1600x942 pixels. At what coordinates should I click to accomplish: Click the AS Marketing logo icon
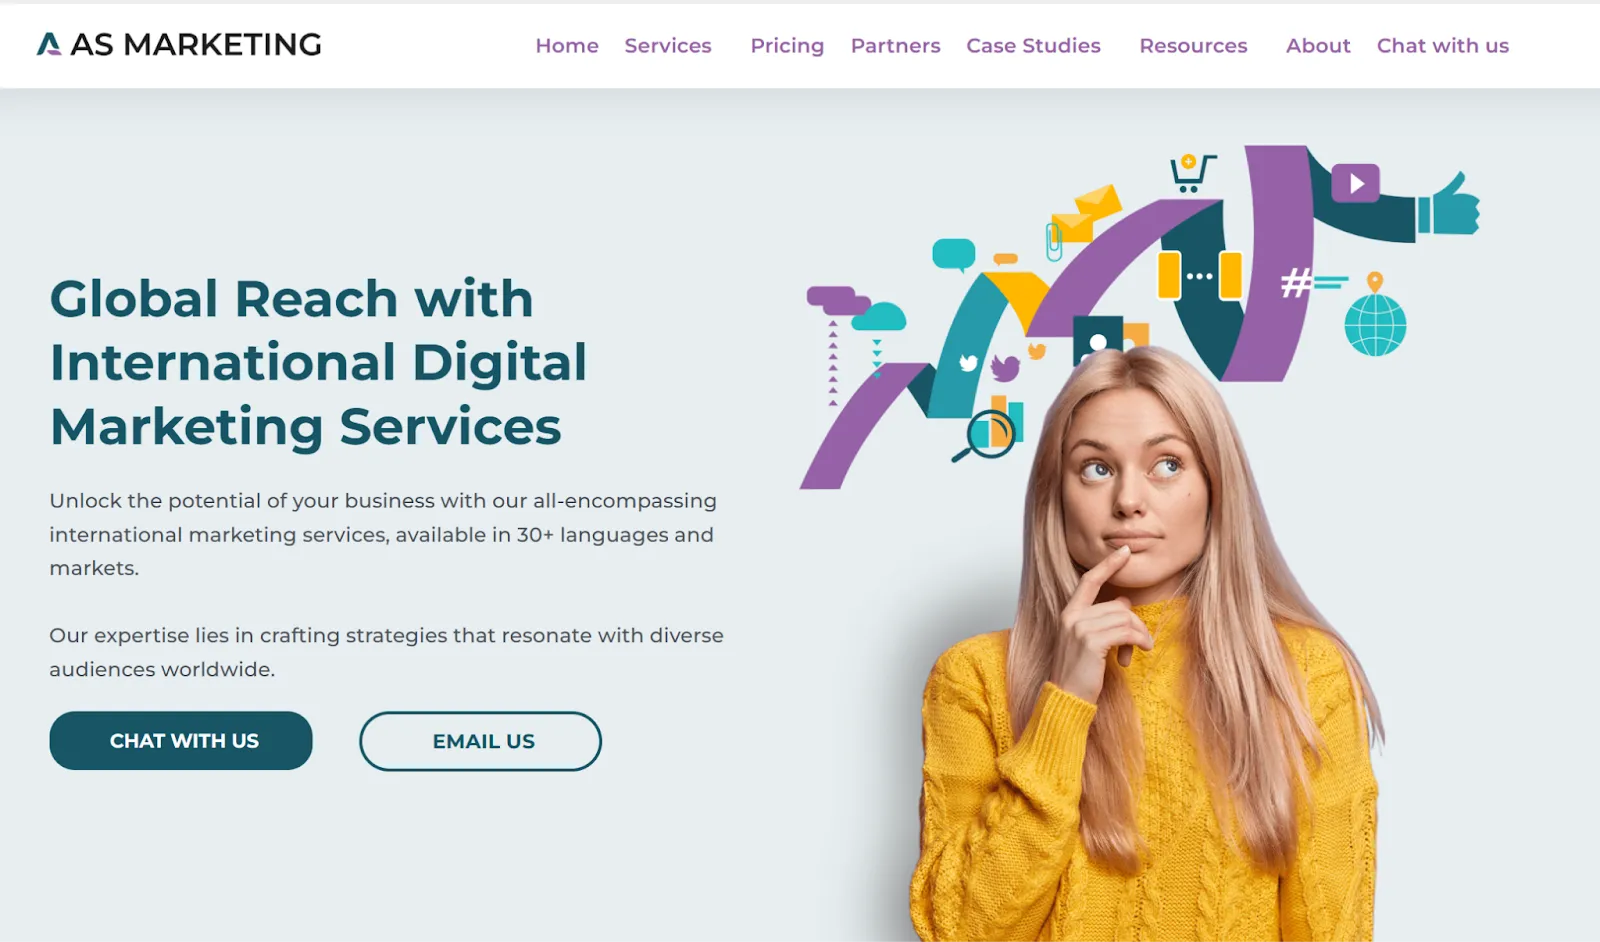[x=49, y=44]
